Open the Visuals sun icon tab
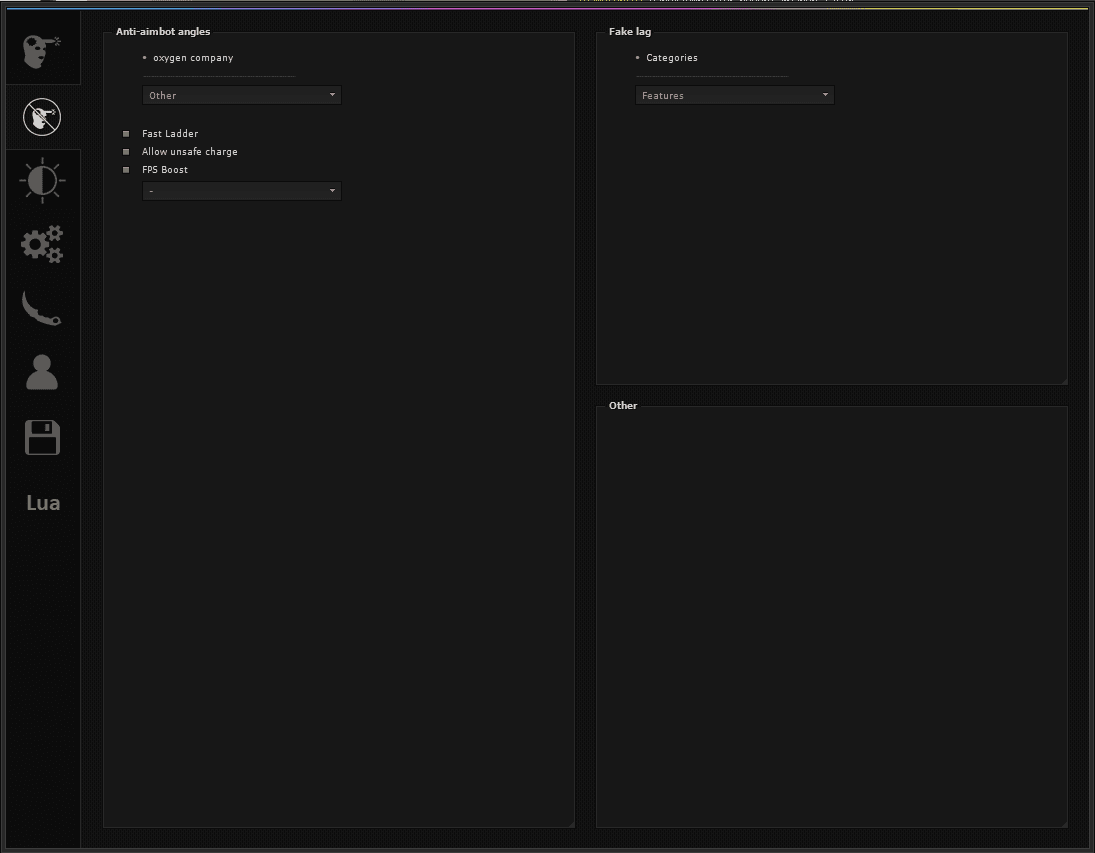This screenshot has height=853, width=1095. point(42,180)
